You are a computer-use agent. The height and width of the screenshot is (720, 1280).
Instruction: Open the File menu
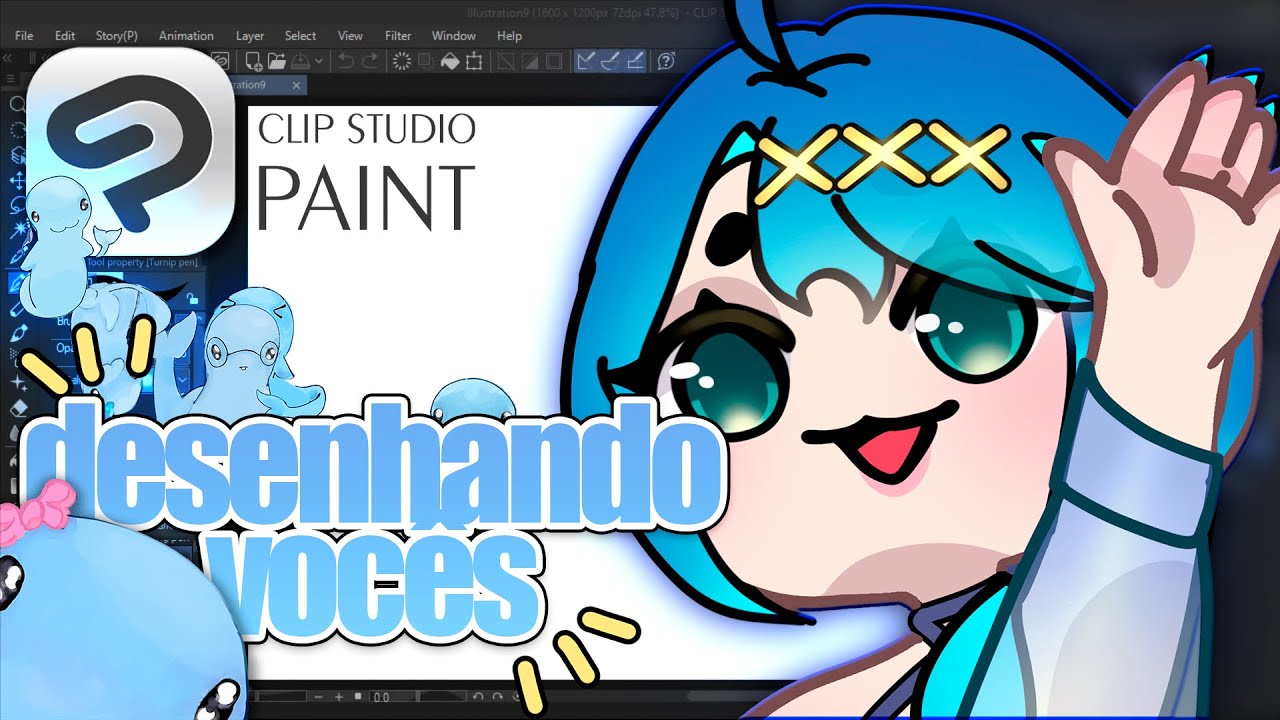[x=24, y=36]
